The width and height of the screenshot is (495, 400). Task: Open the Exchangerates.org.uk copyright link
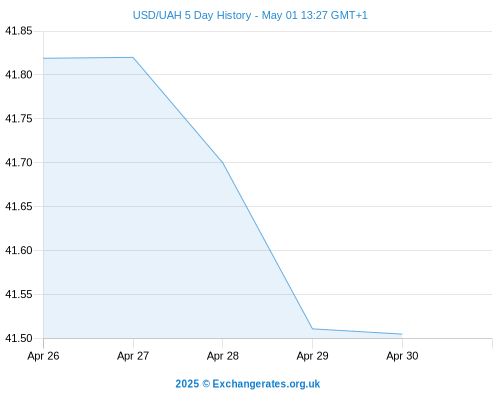coord(248,384)
